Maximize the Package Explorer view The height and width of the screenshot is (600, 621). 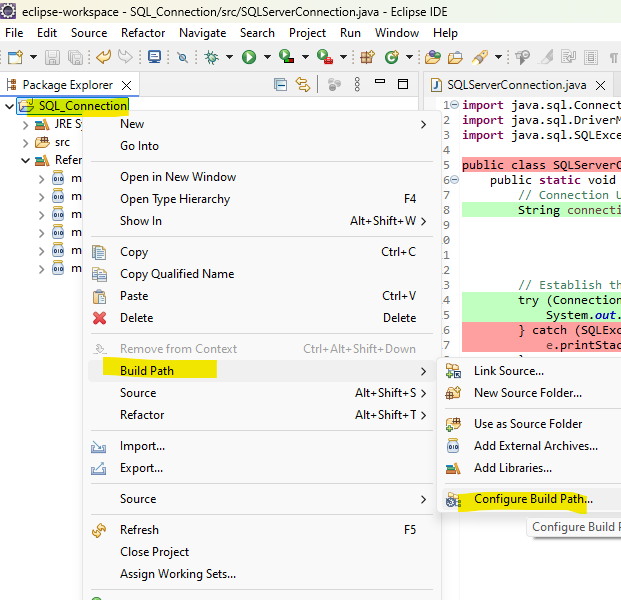[403, 84]
